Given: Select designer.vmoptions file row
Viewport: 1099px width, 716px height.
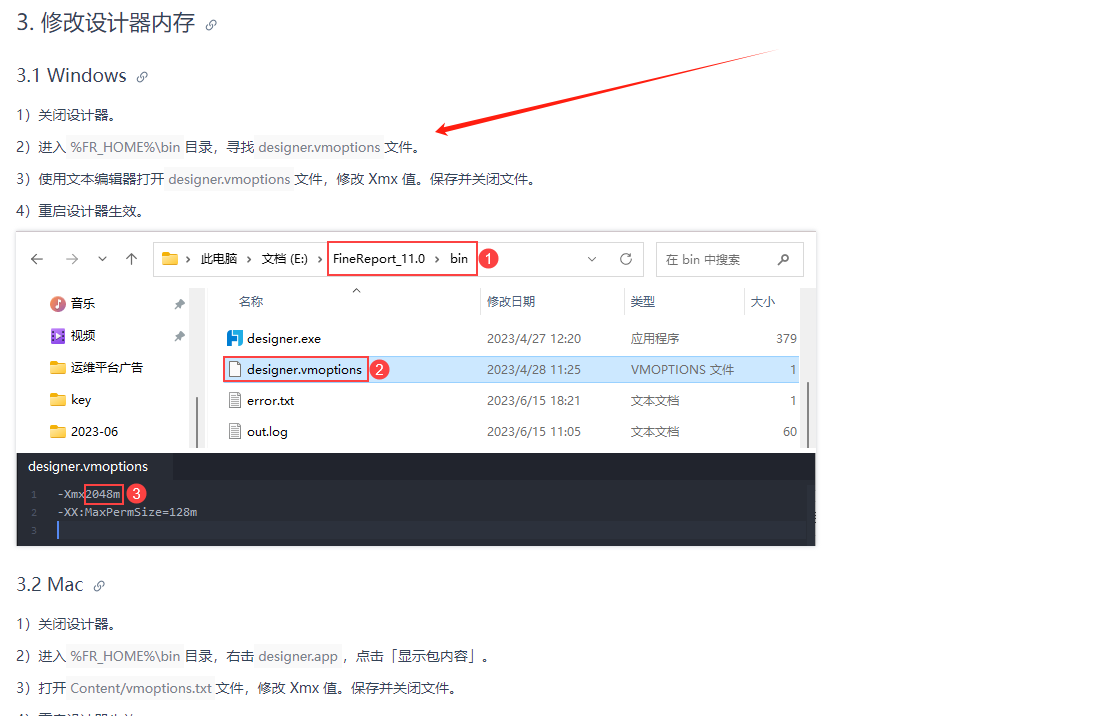Looking at the screenshot, I should [x=511, y=369].
